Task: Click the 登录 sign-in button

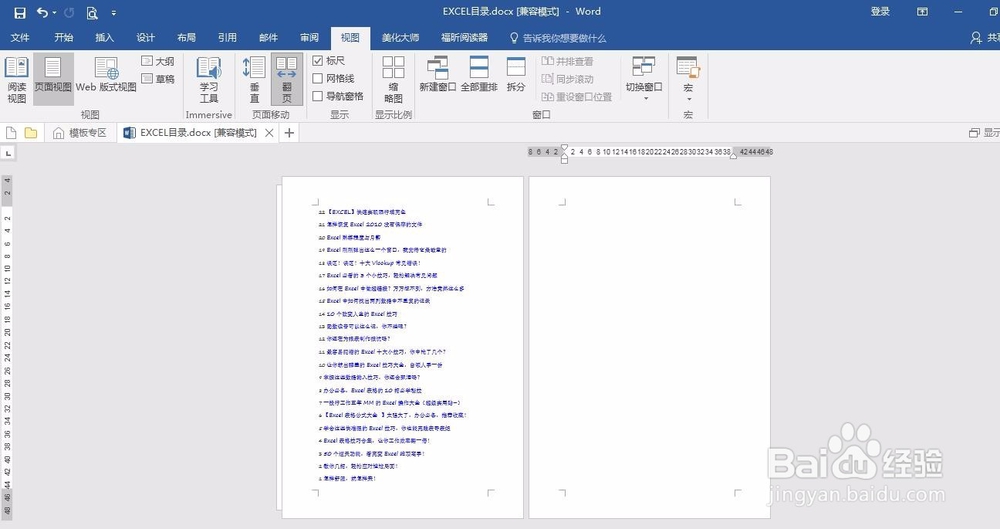Action: pyautogui.click(x=880, y=11)
